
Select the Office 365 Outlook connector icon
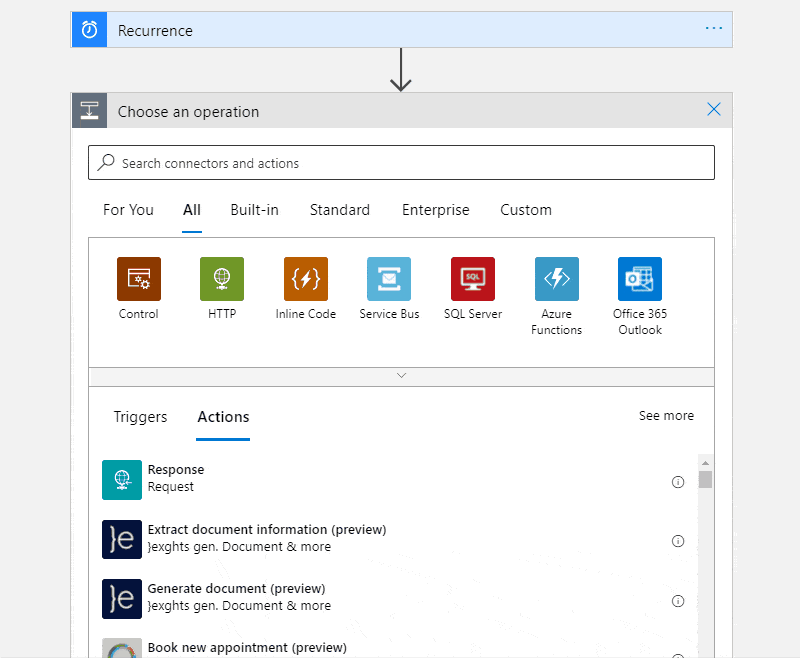click(640, 279)
